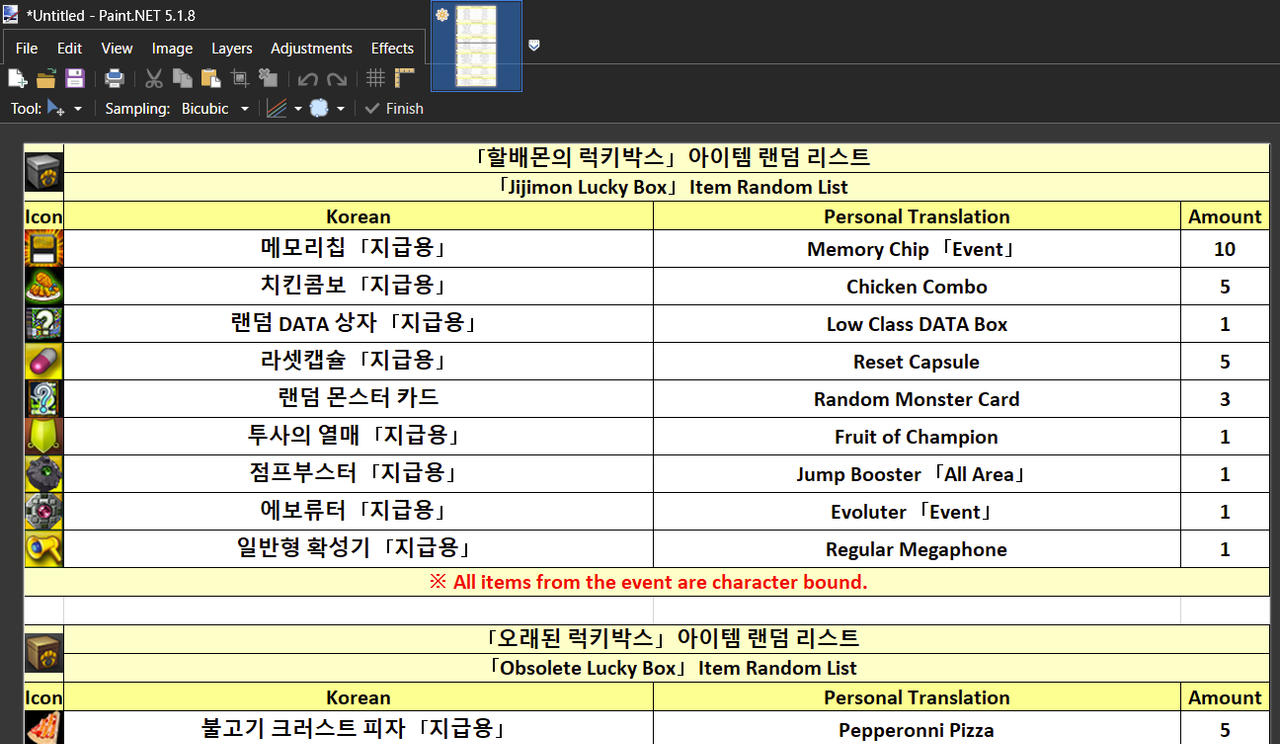Click the Paste clipboard icon
This screenshot has width=1280, height=744.
tap(210, 78)
